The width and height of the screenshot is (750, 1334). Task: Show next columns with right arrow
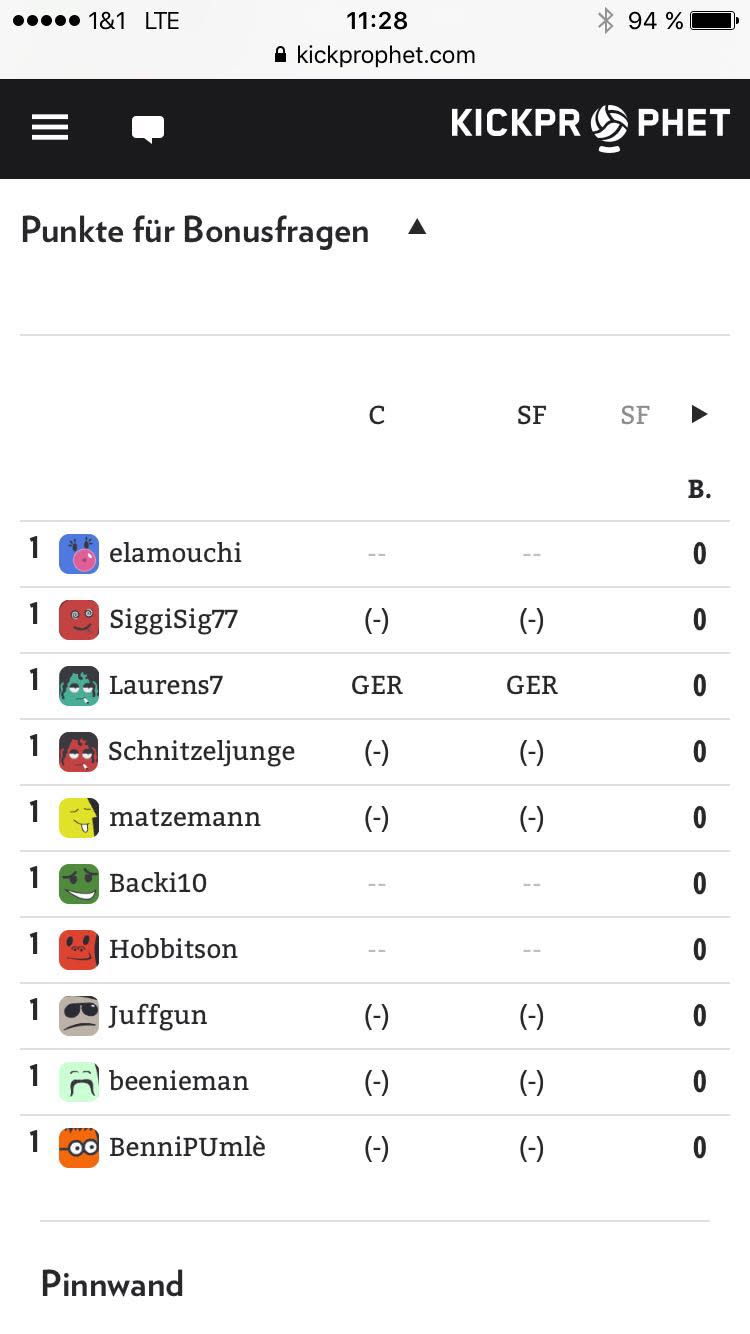700,414
